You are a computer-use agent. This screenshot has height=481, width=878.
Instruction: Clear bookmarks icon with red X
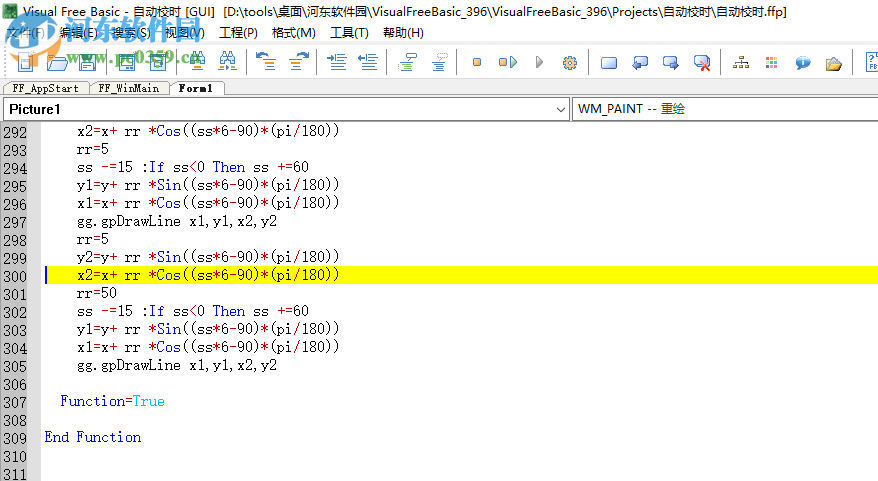pyautogui.click(x=702, y=63)
